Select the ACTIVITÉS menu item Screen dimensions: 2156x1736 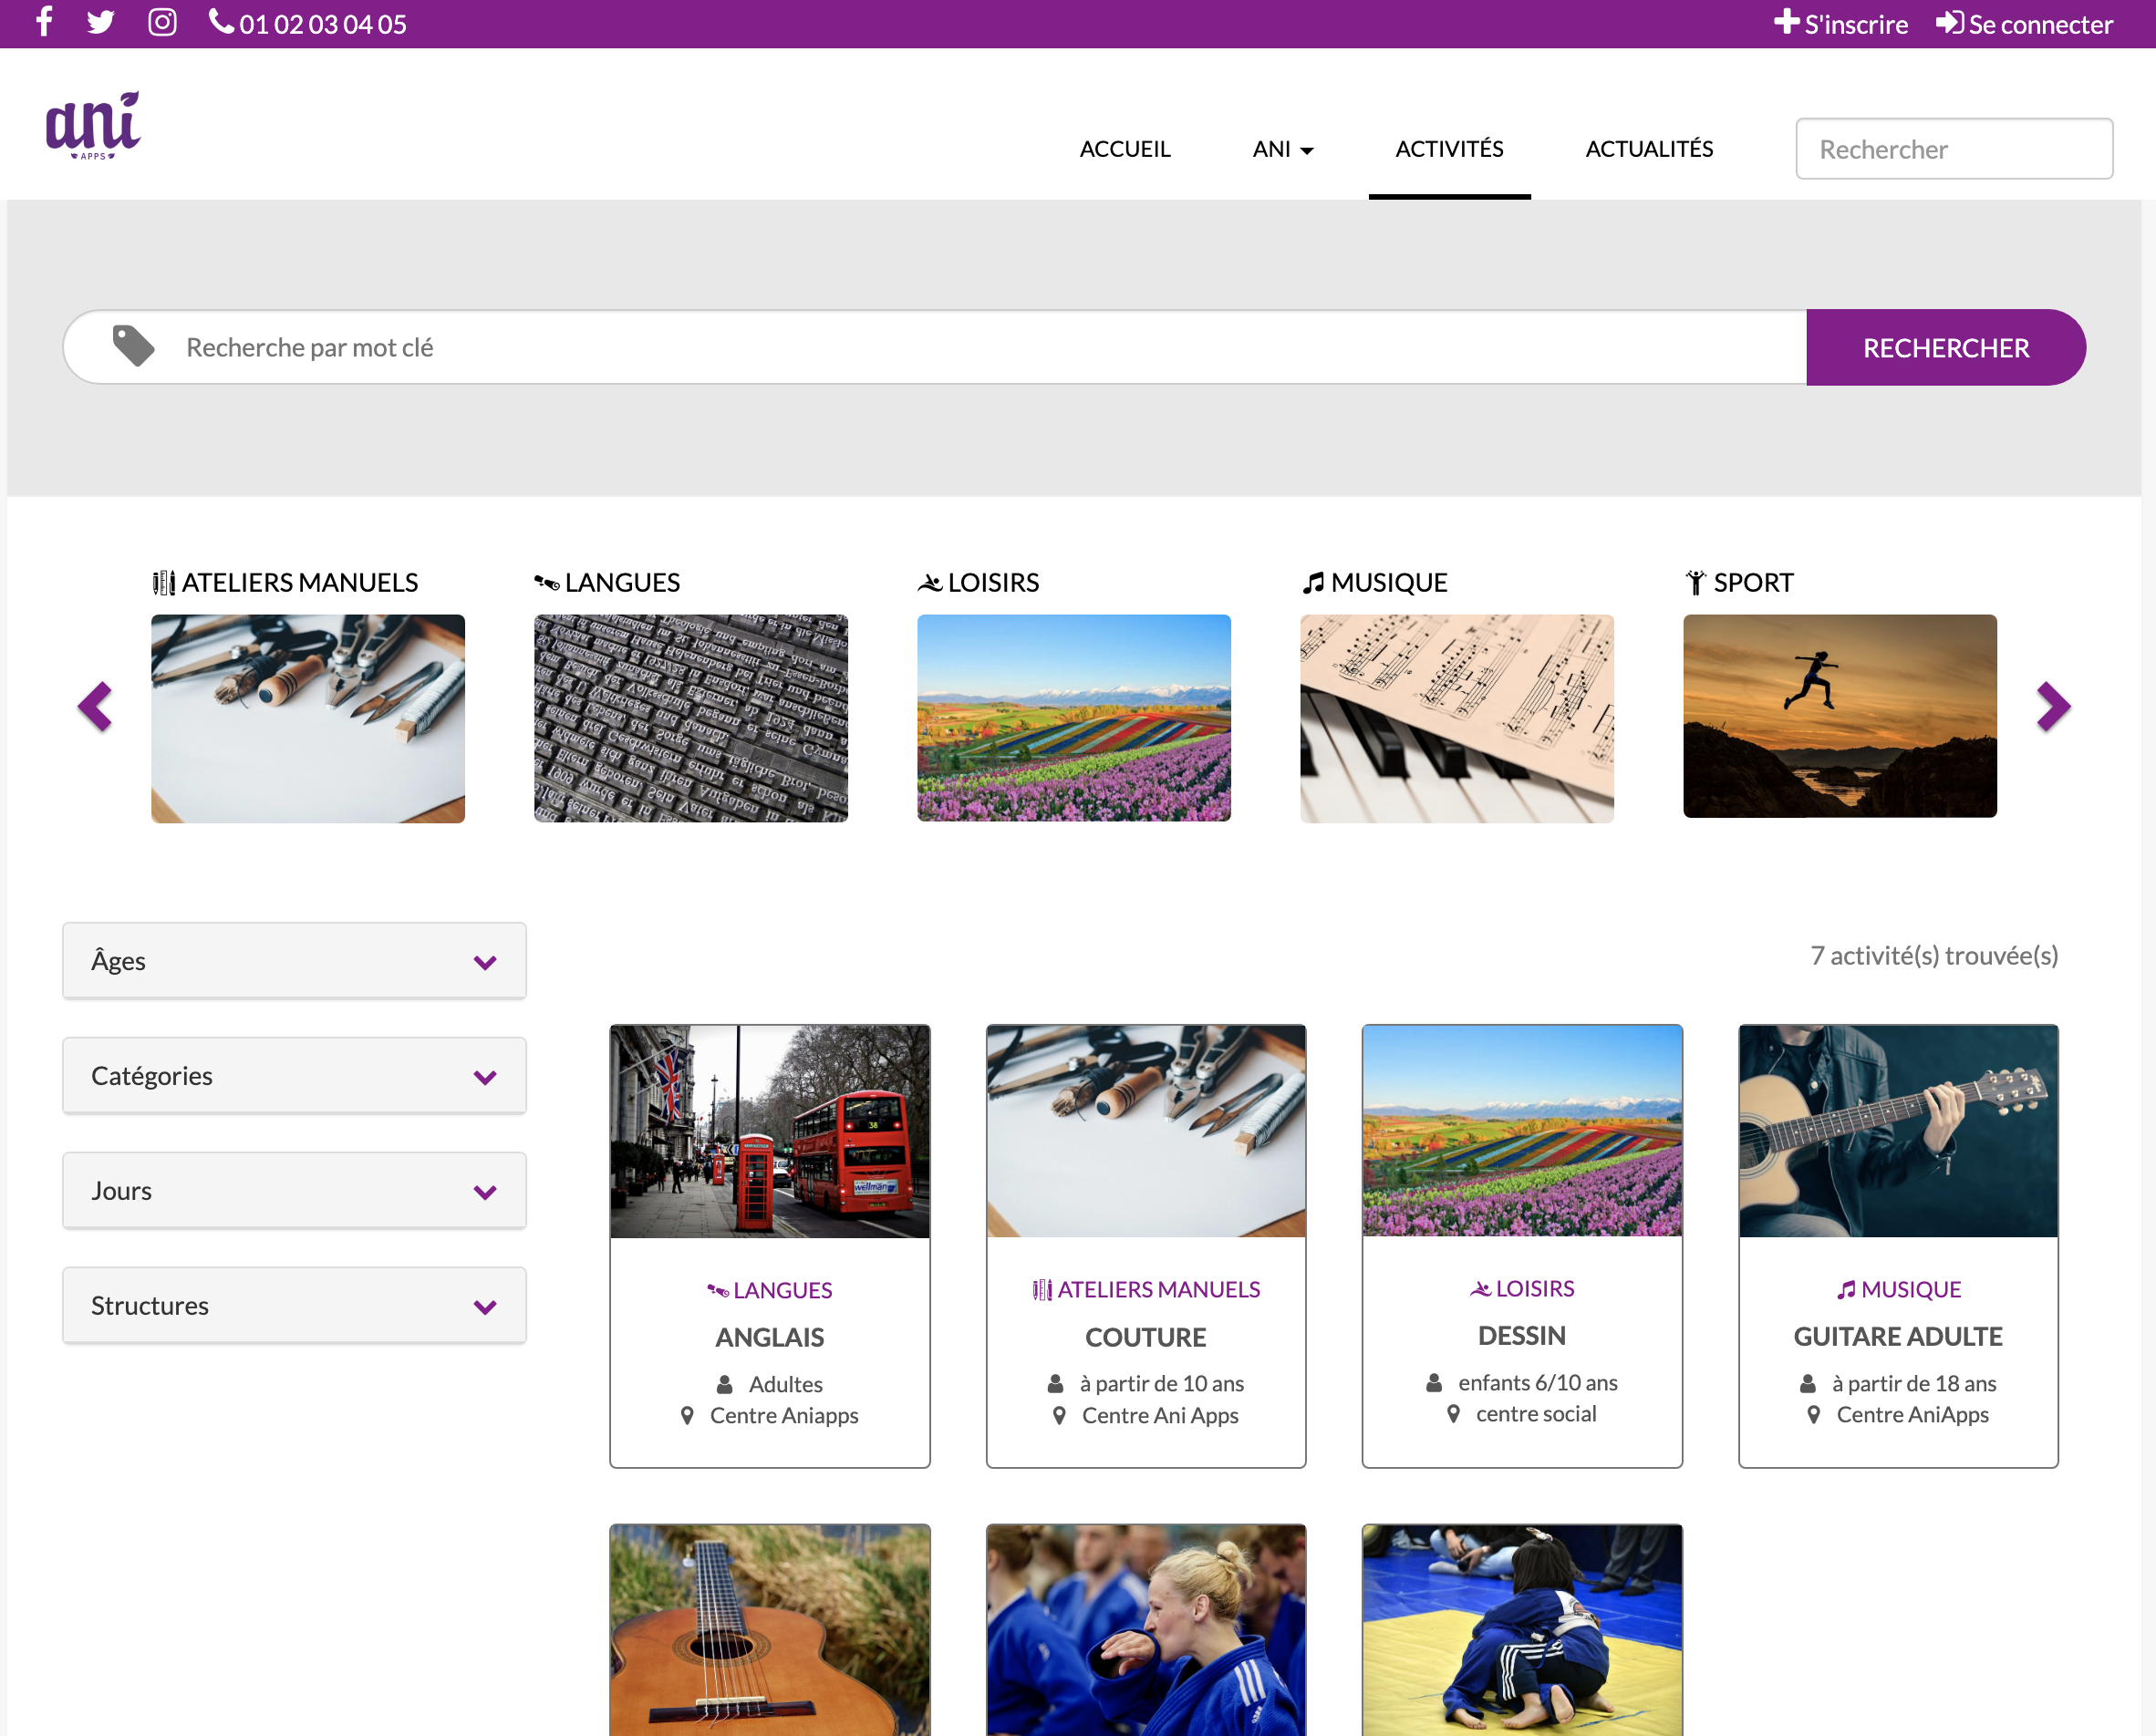point(1449,149)
